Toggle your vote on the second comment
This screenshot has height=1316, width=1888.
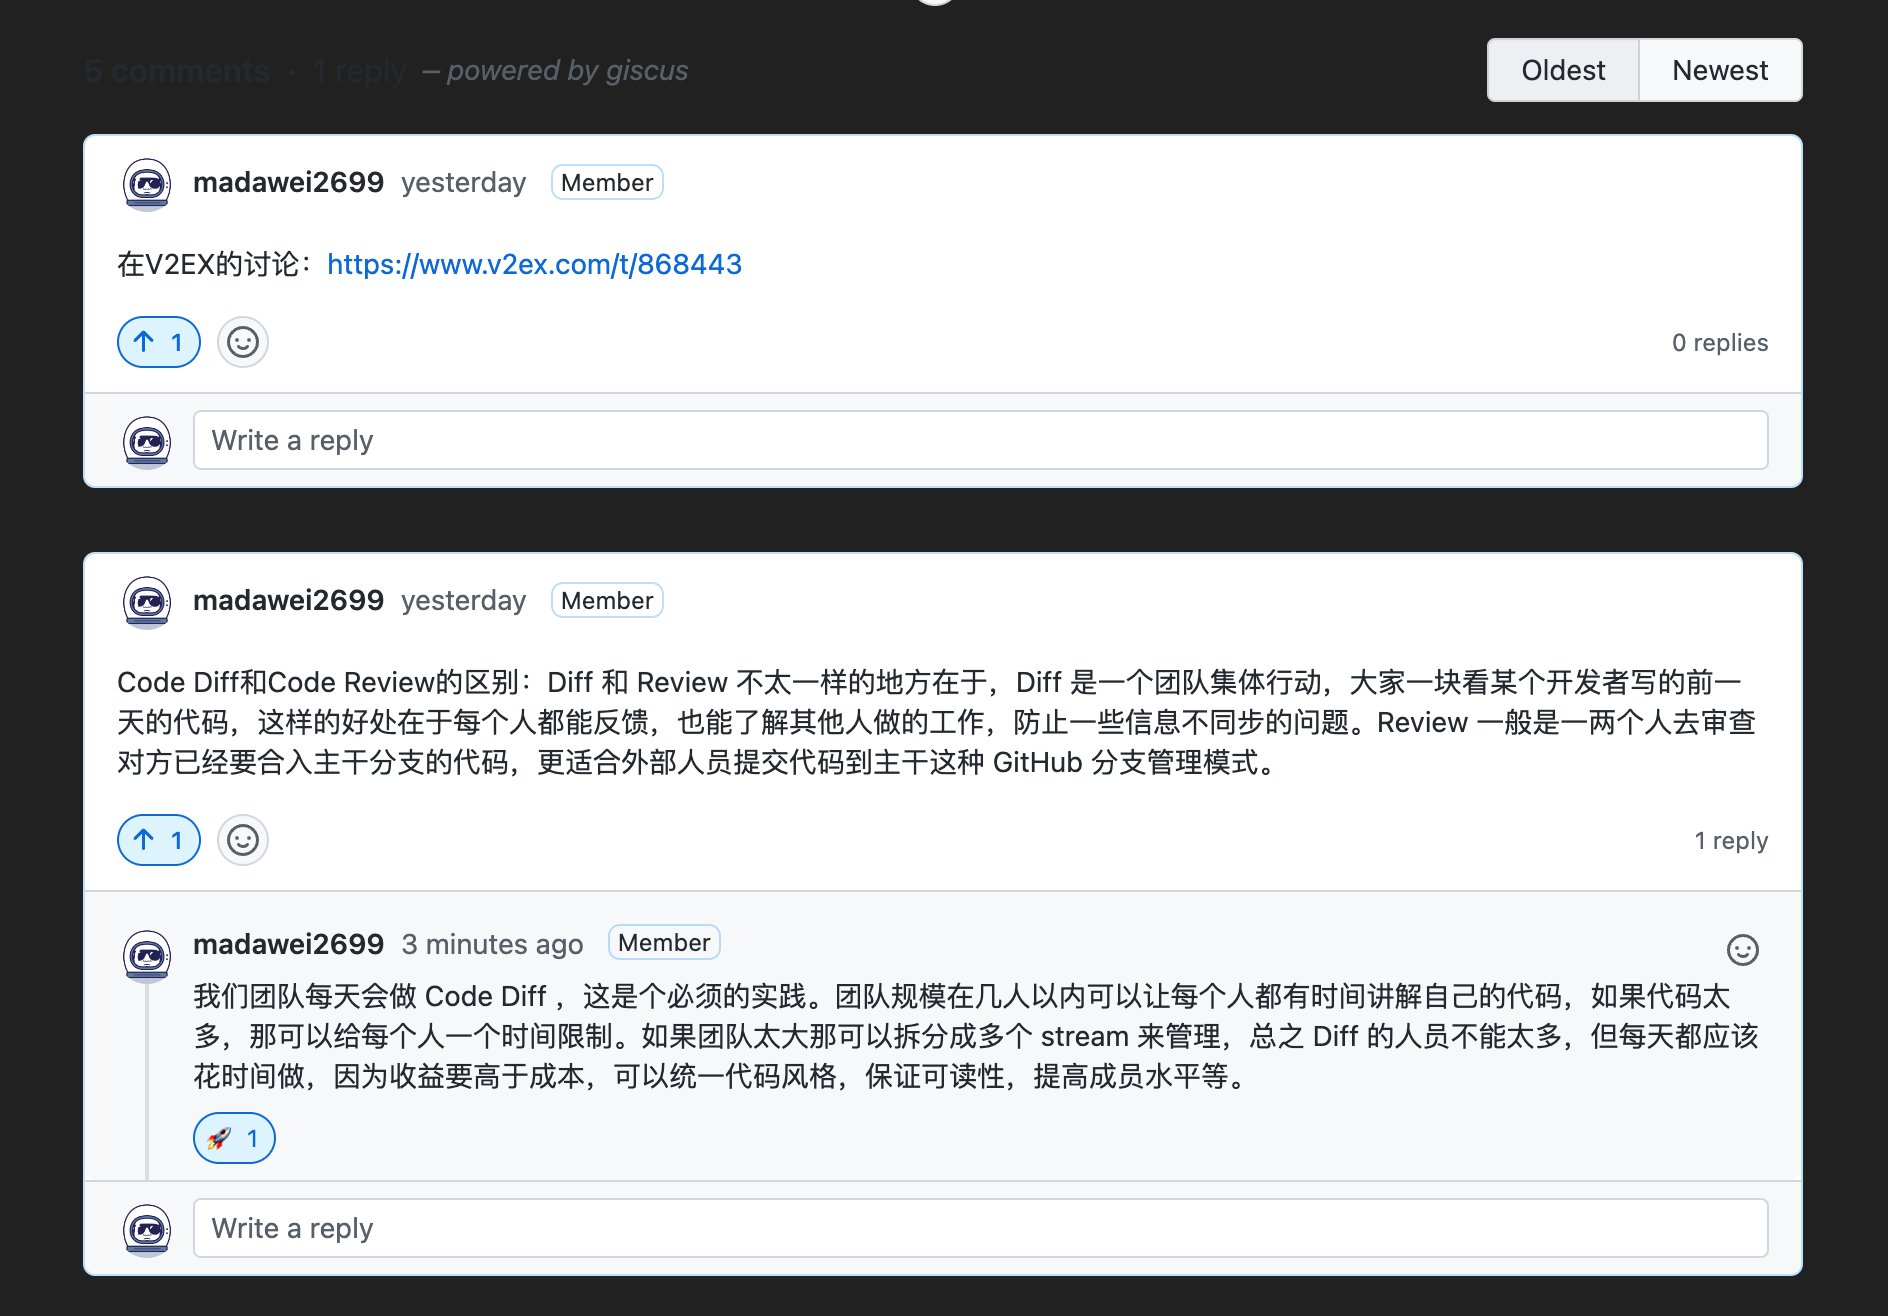point(157,840)
